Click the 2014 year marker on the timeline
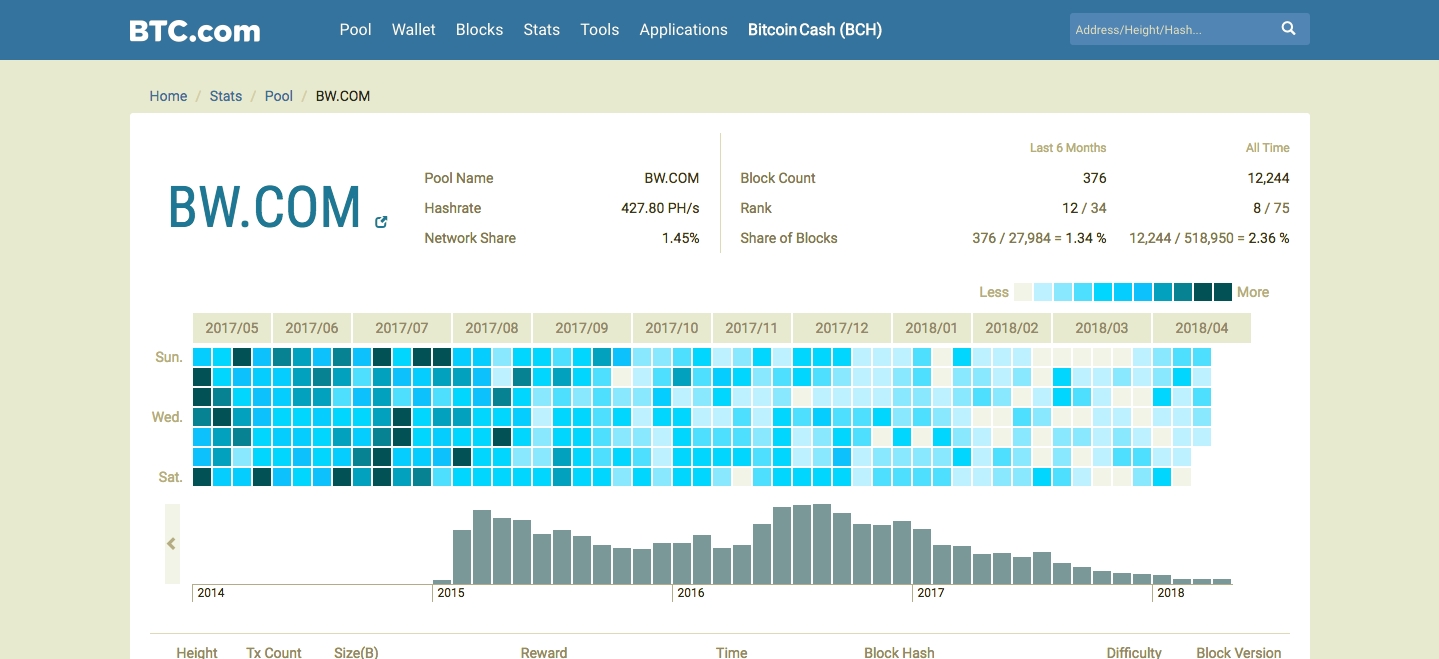1439x659 pixels. [x=211, y=593]
